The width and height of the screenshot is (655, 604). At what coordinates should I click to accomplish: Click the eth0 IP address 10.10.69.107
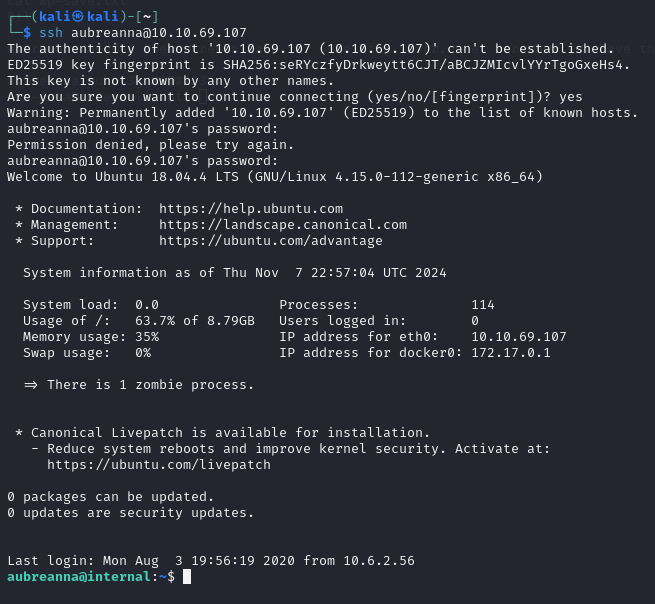pyautogui.click(x=518, y=337)
